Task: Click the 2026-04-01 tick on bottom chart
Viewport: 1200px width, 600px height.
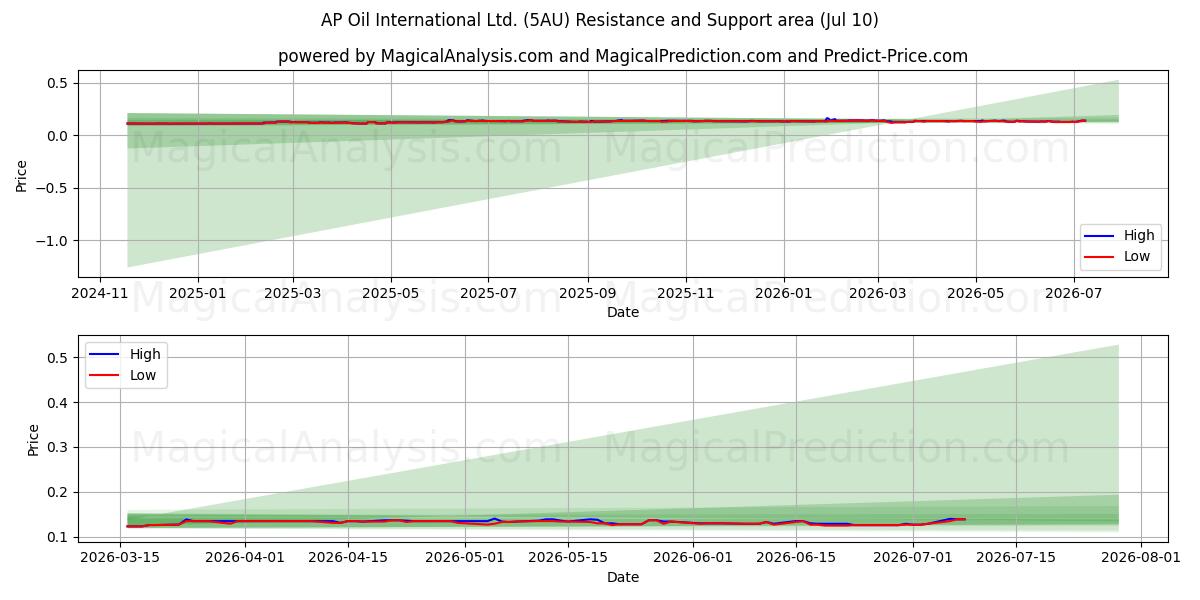Action: (x=245, y=558)
